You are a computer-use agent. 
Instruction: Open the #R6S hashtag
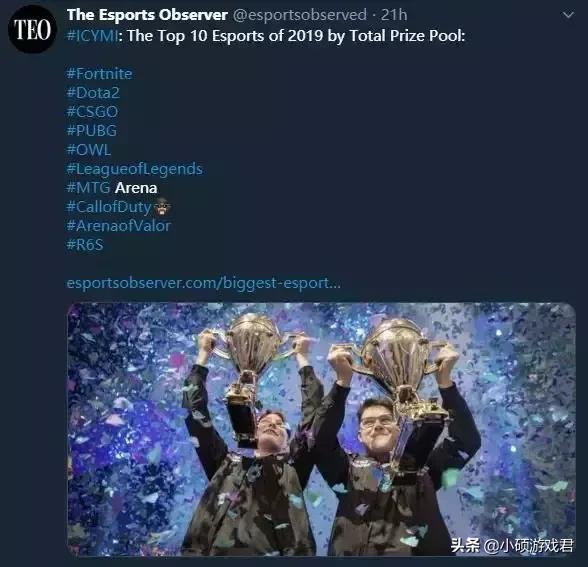pyautogui.click(x=85, y=245)
